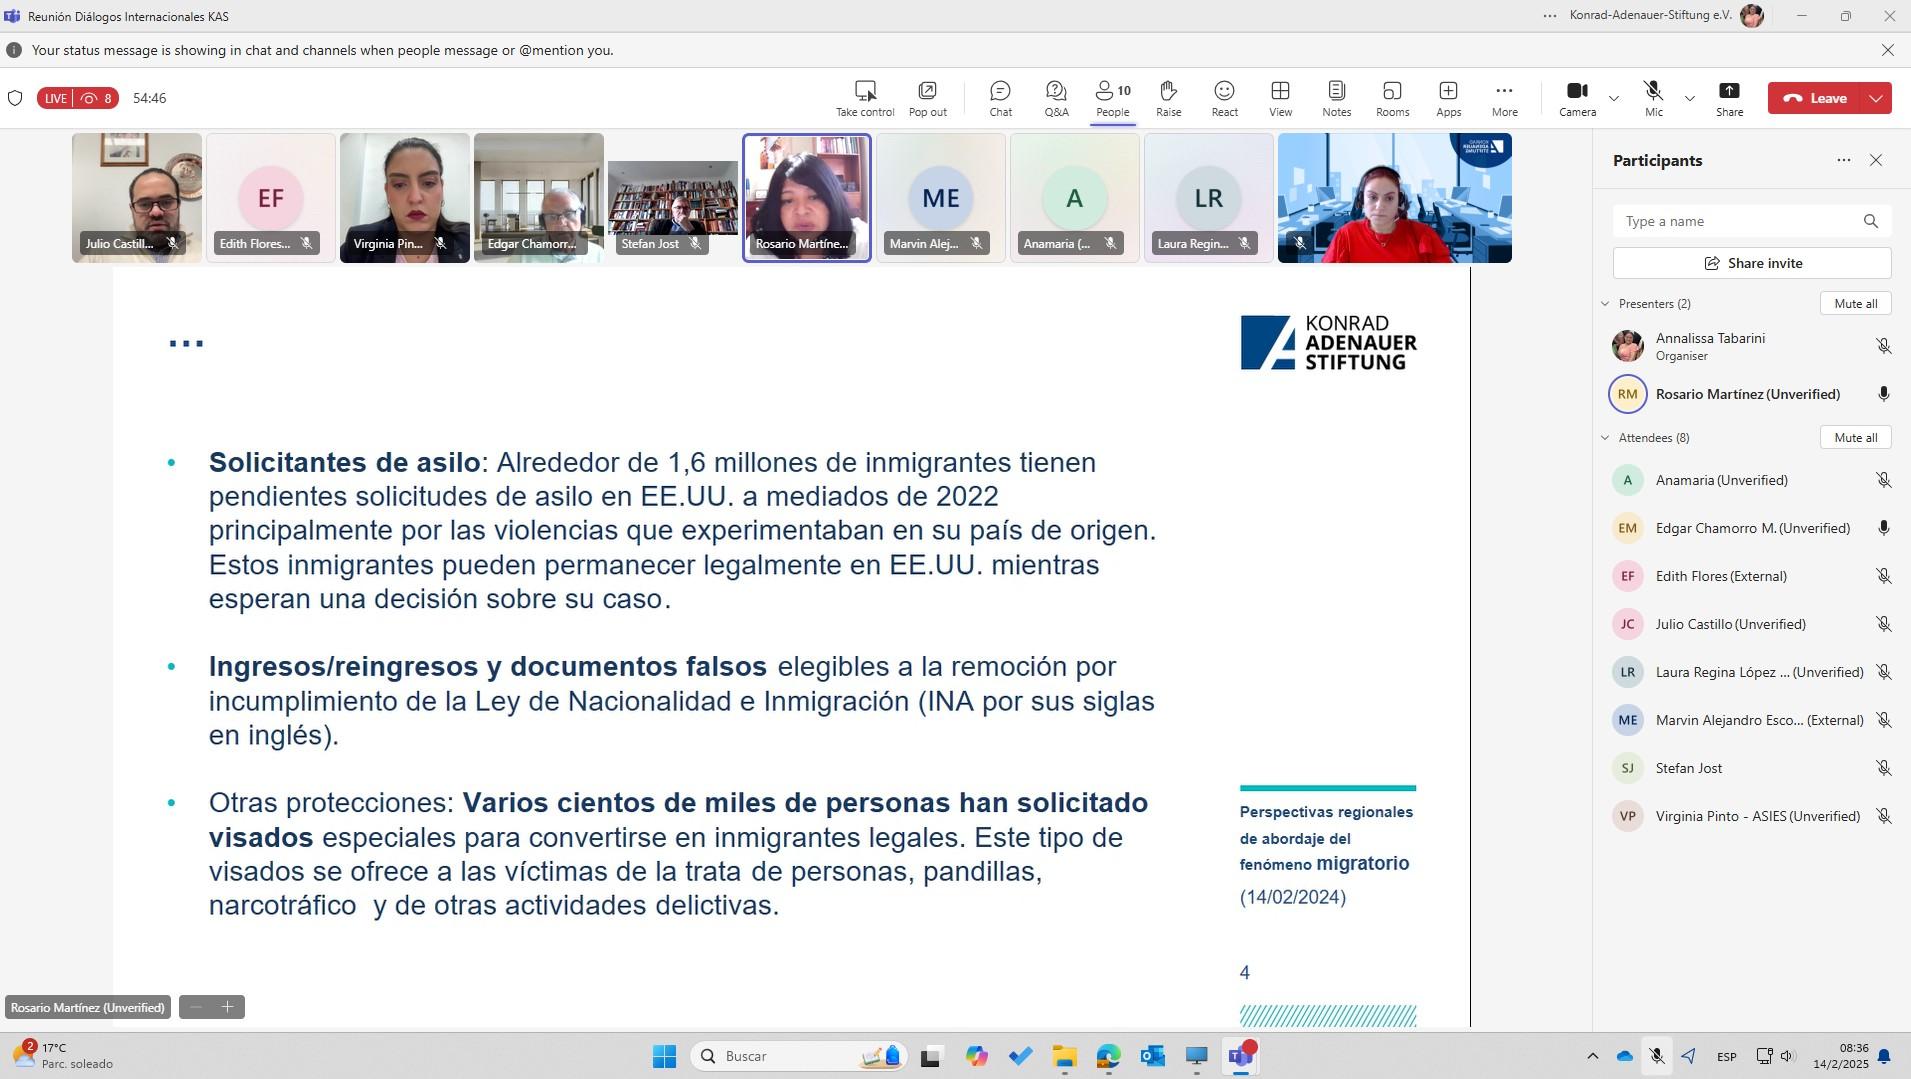Open dropdown arrow next to Leave

coord(1876,98)
